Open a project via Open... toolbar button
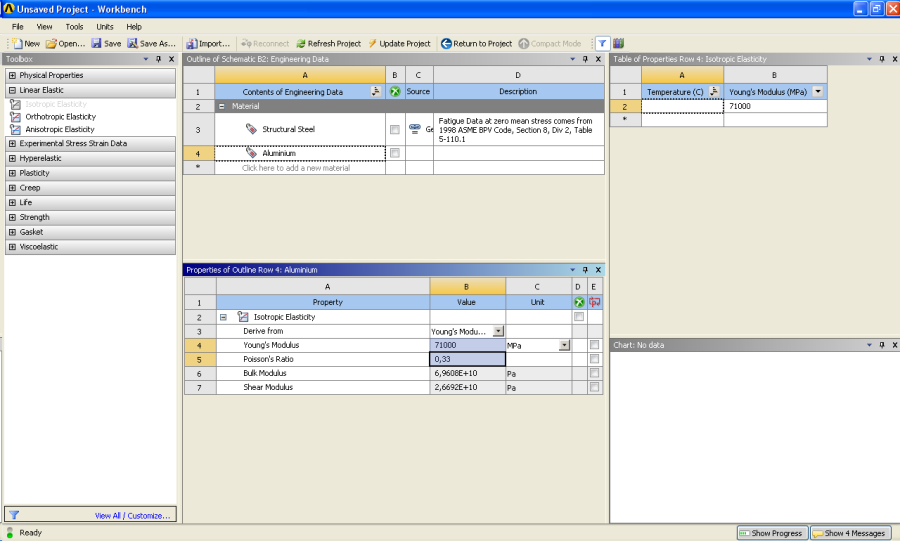This screenshot has width=900, height=541. pos(65,44)
